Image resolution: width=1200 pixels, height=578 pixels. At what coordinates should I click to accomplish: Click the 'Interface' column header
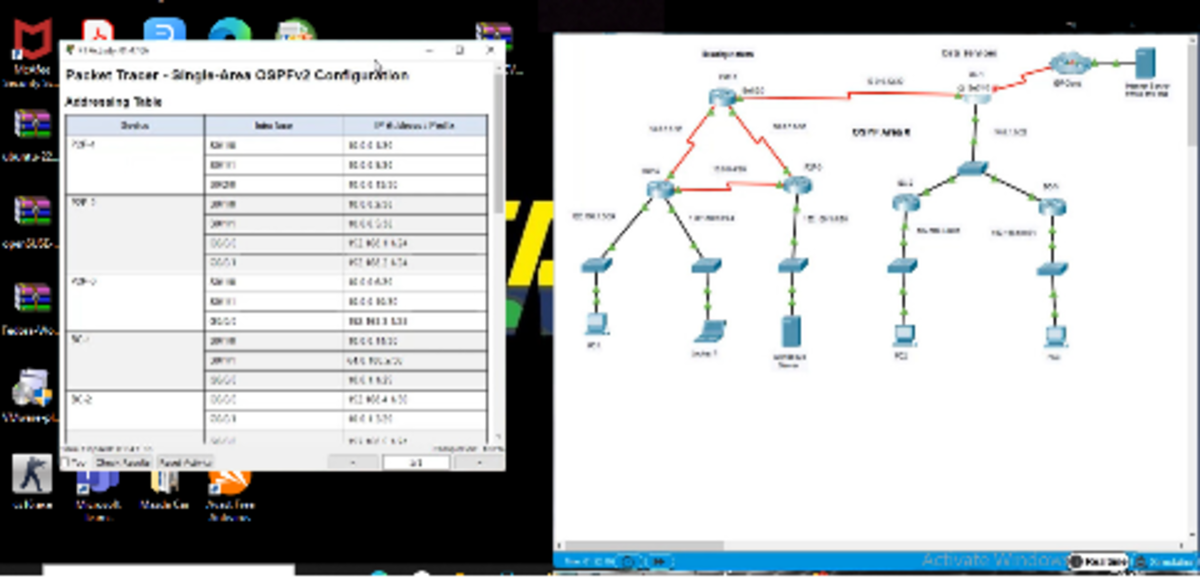tap(274, 125)
